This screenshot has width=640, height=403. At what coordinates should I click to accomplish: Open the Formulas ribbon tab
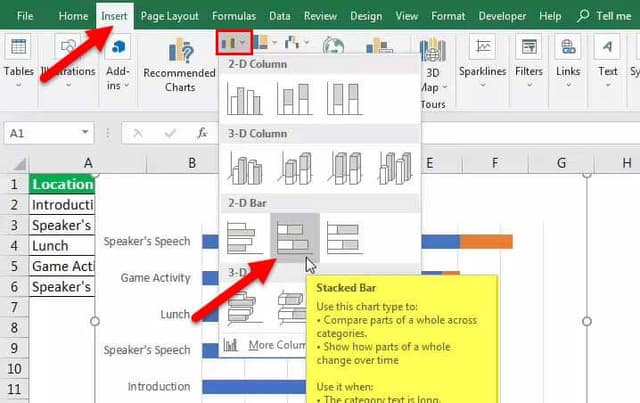234,16
